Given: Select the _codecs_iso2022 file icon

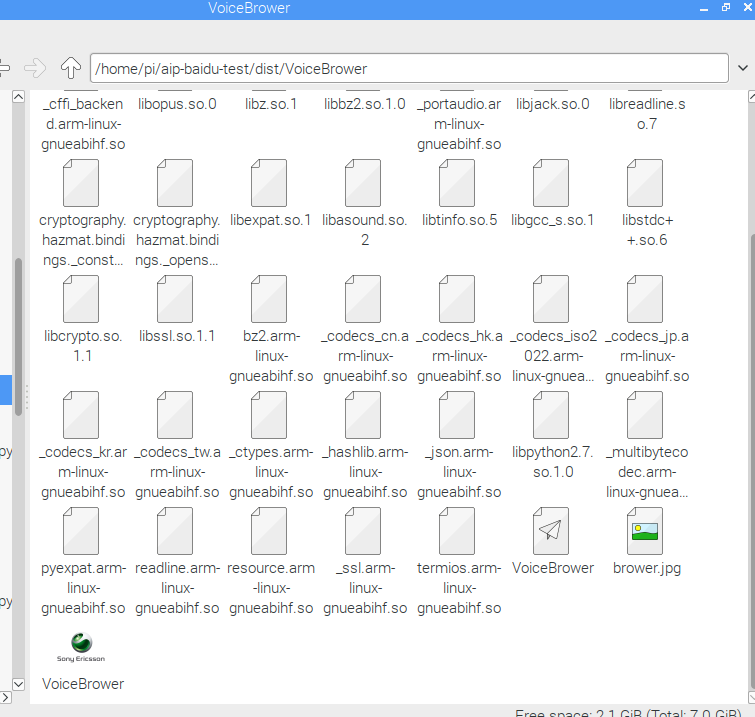Looking at the screenshot, I should pyautogui.click(x=551, y=300).
